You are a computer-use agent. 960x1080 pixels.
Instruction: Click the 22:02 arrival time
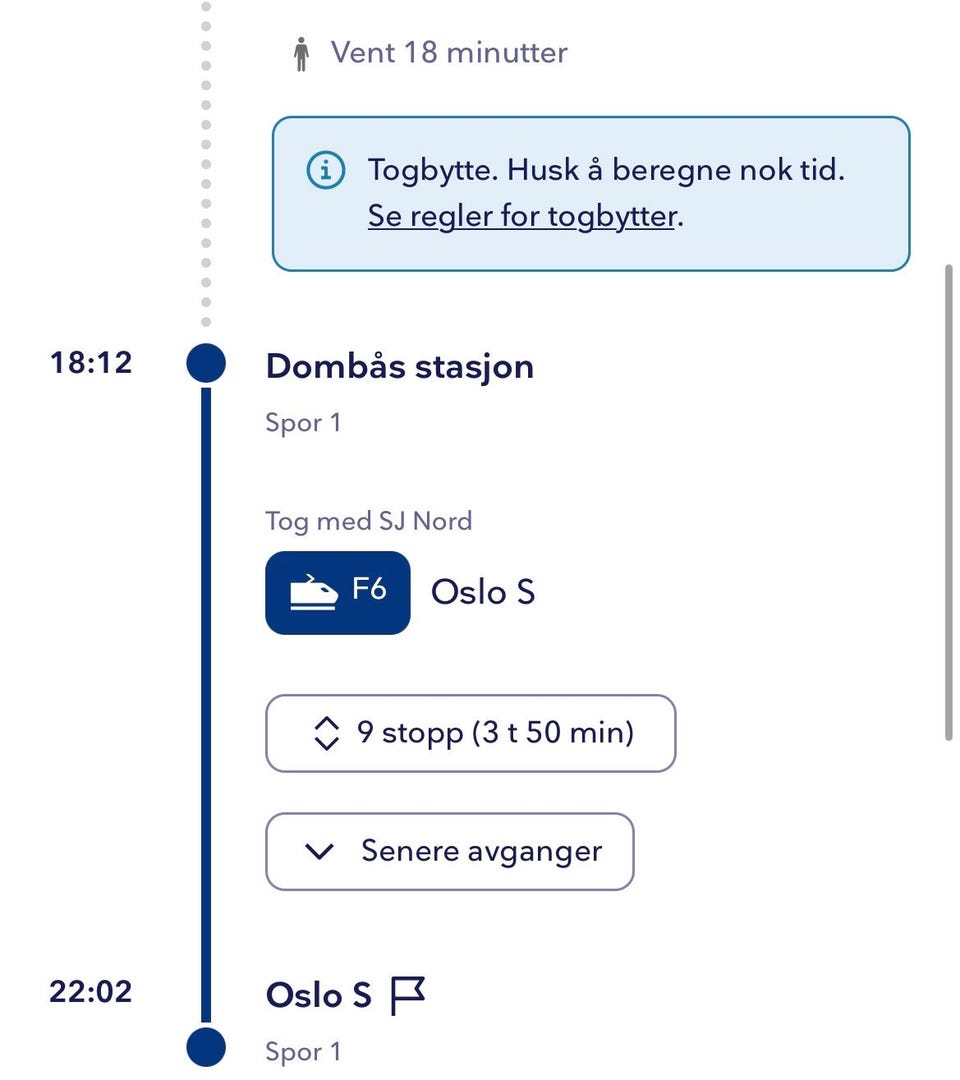[x=91, y=992]
